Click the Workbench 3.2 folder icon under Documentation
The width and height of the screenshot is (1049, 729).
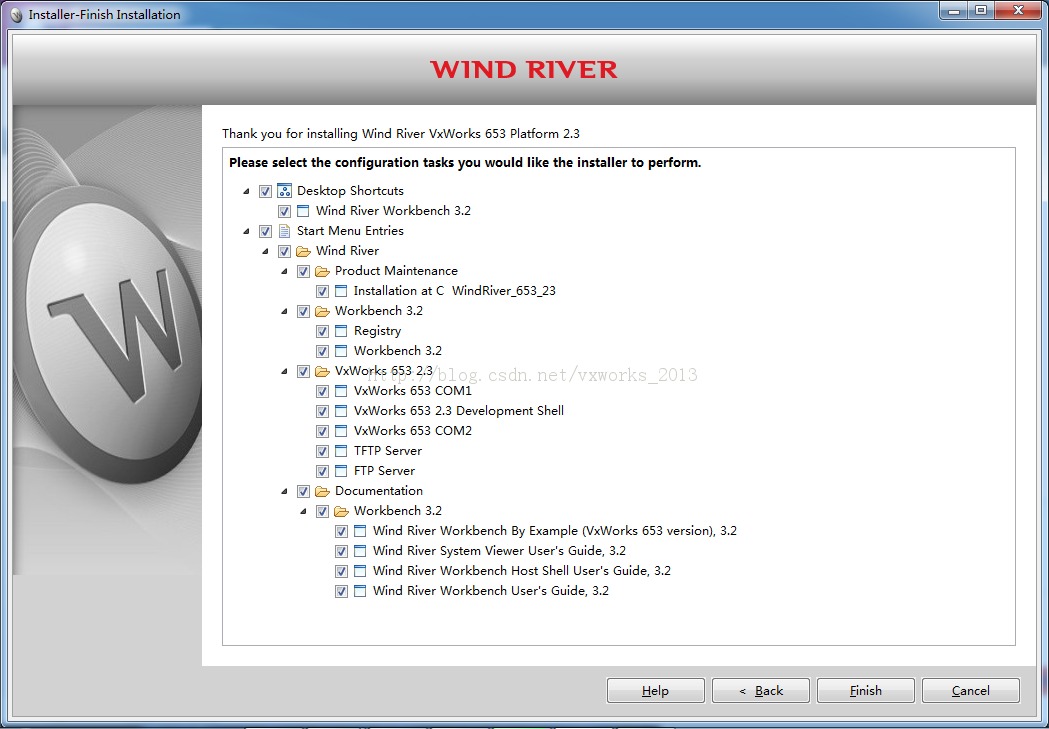341,512
